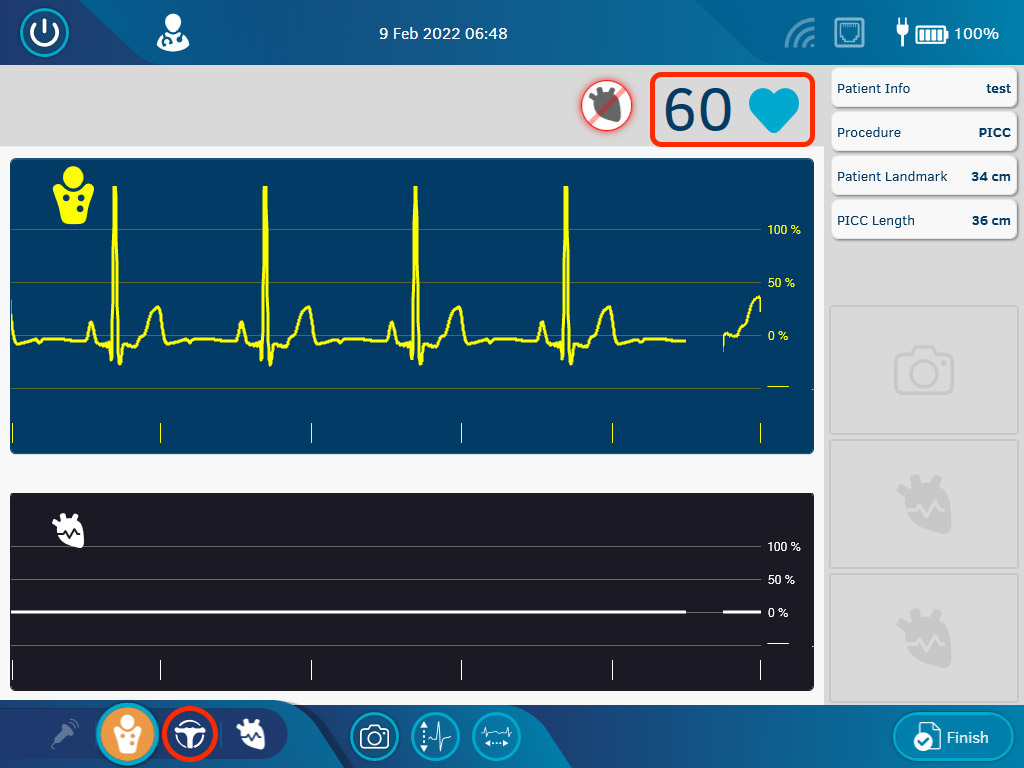The image size is (1024, 768).
Task: Capture a snapshot with the camera icon
Action: point(374,737)
